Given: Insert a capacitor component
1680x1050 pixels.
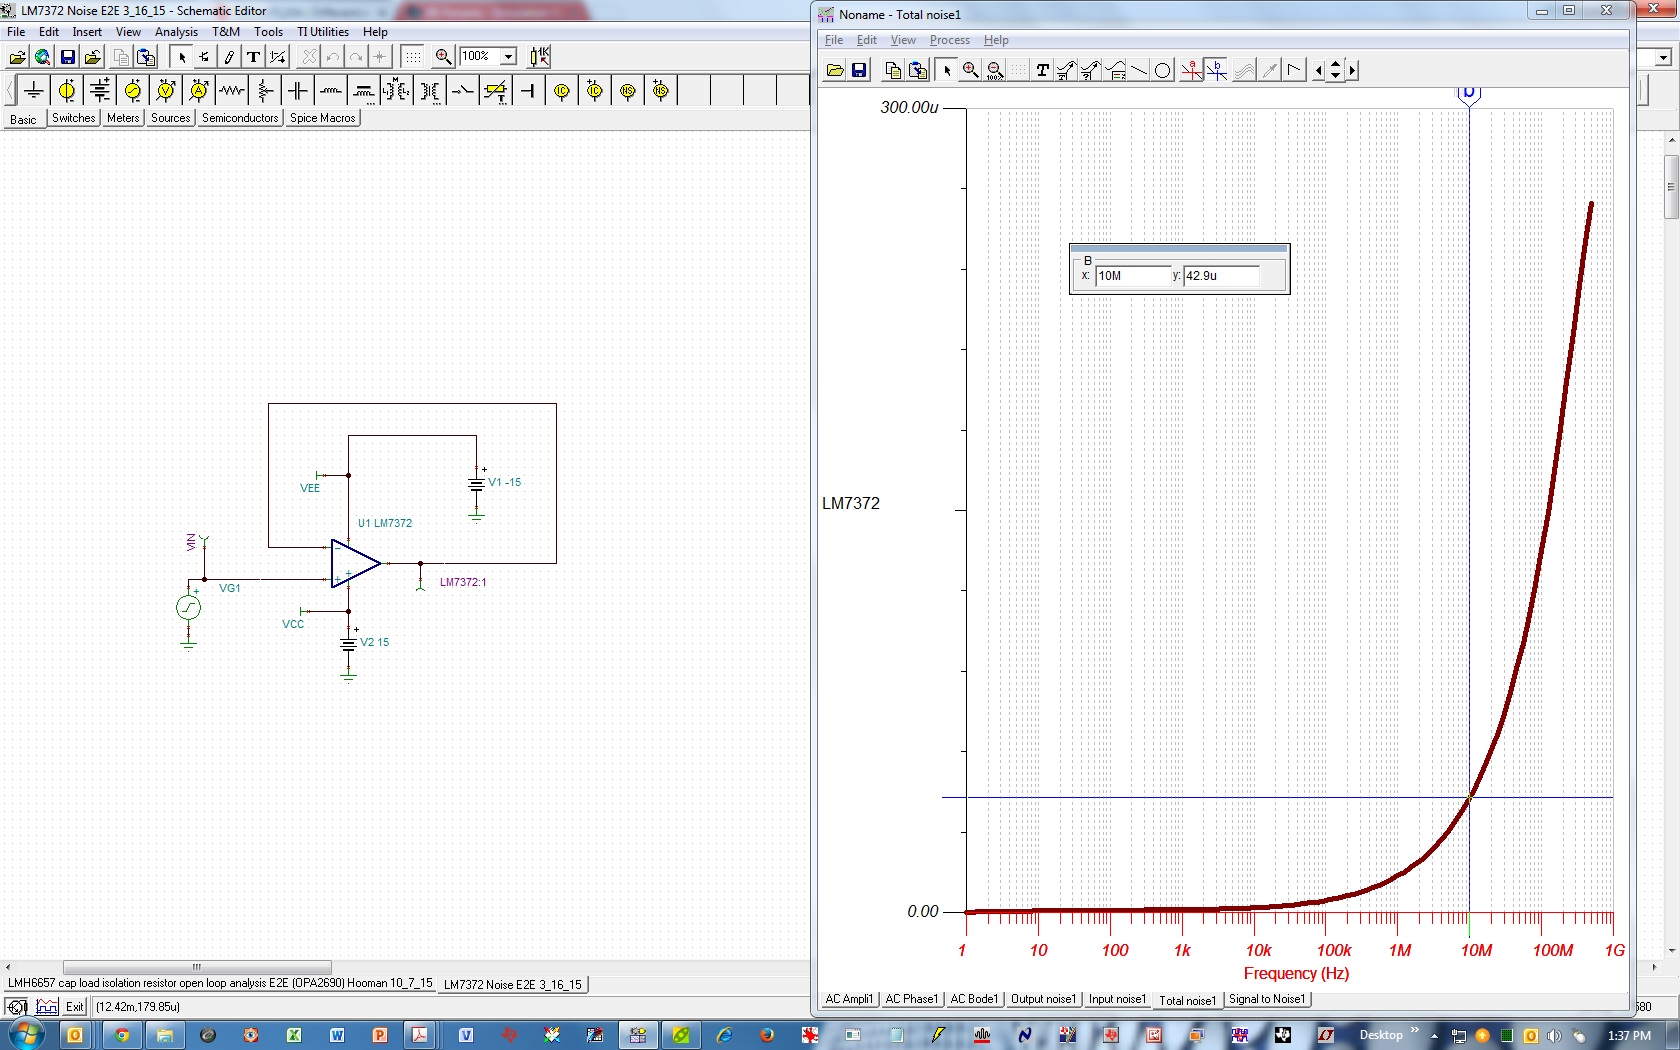Looking at the screenshot, I should pyautogui.click(x=298, y=91).
